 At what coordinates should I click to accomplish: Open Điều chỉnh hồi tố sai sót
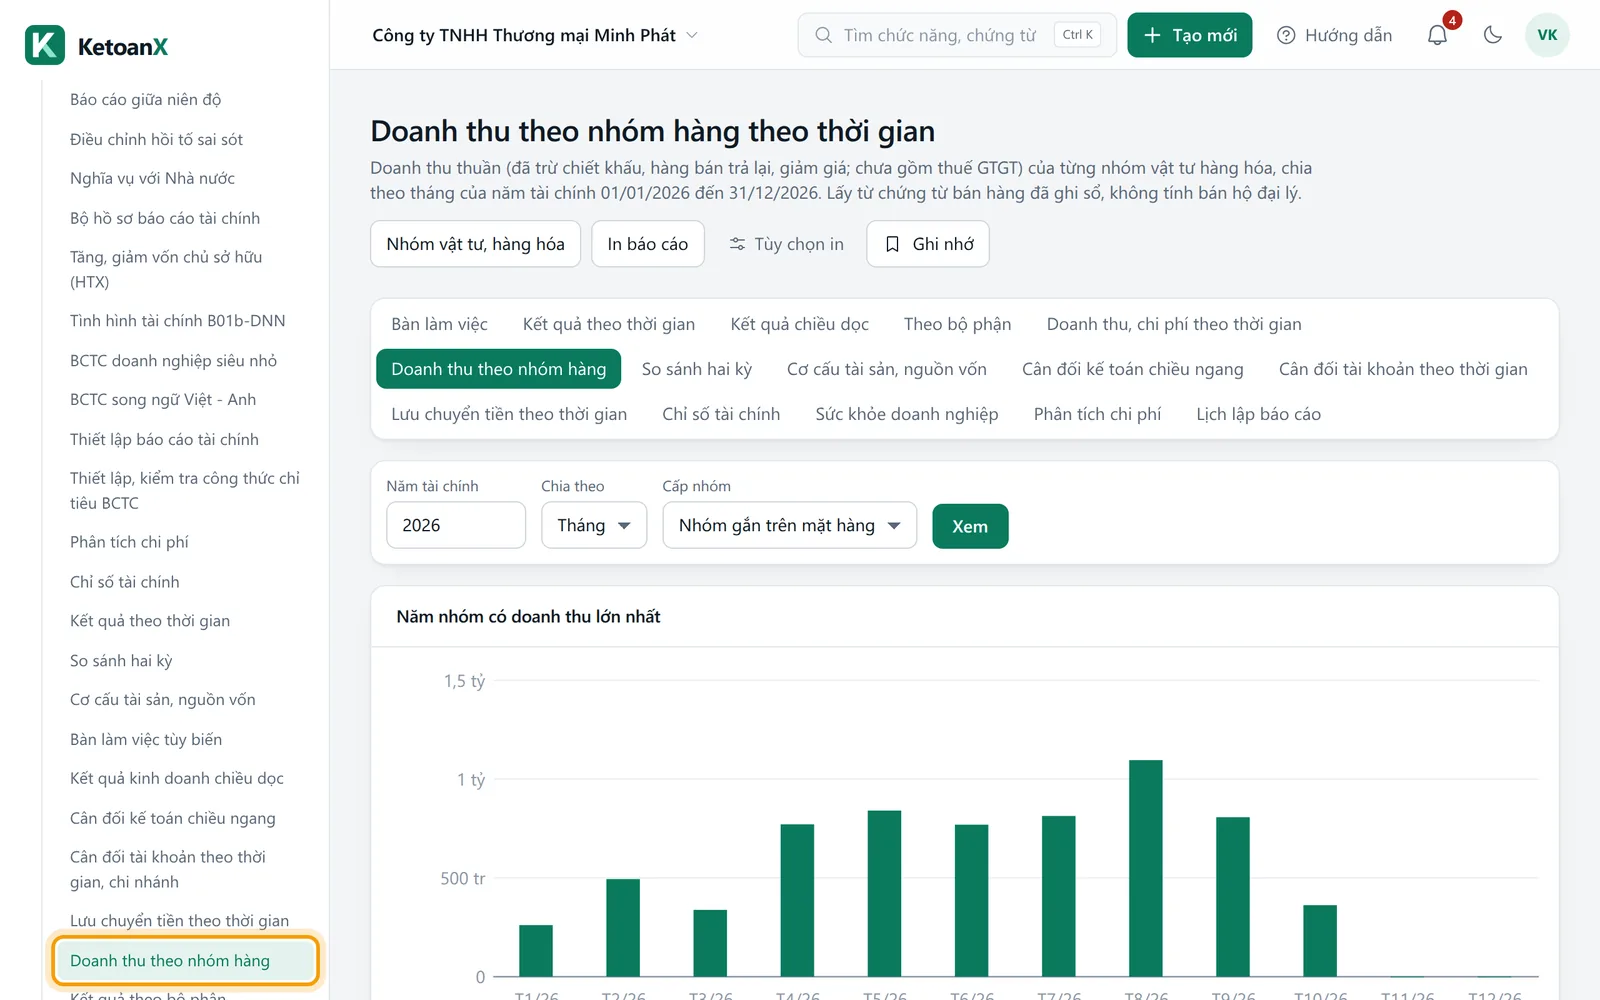pos(157,139)
